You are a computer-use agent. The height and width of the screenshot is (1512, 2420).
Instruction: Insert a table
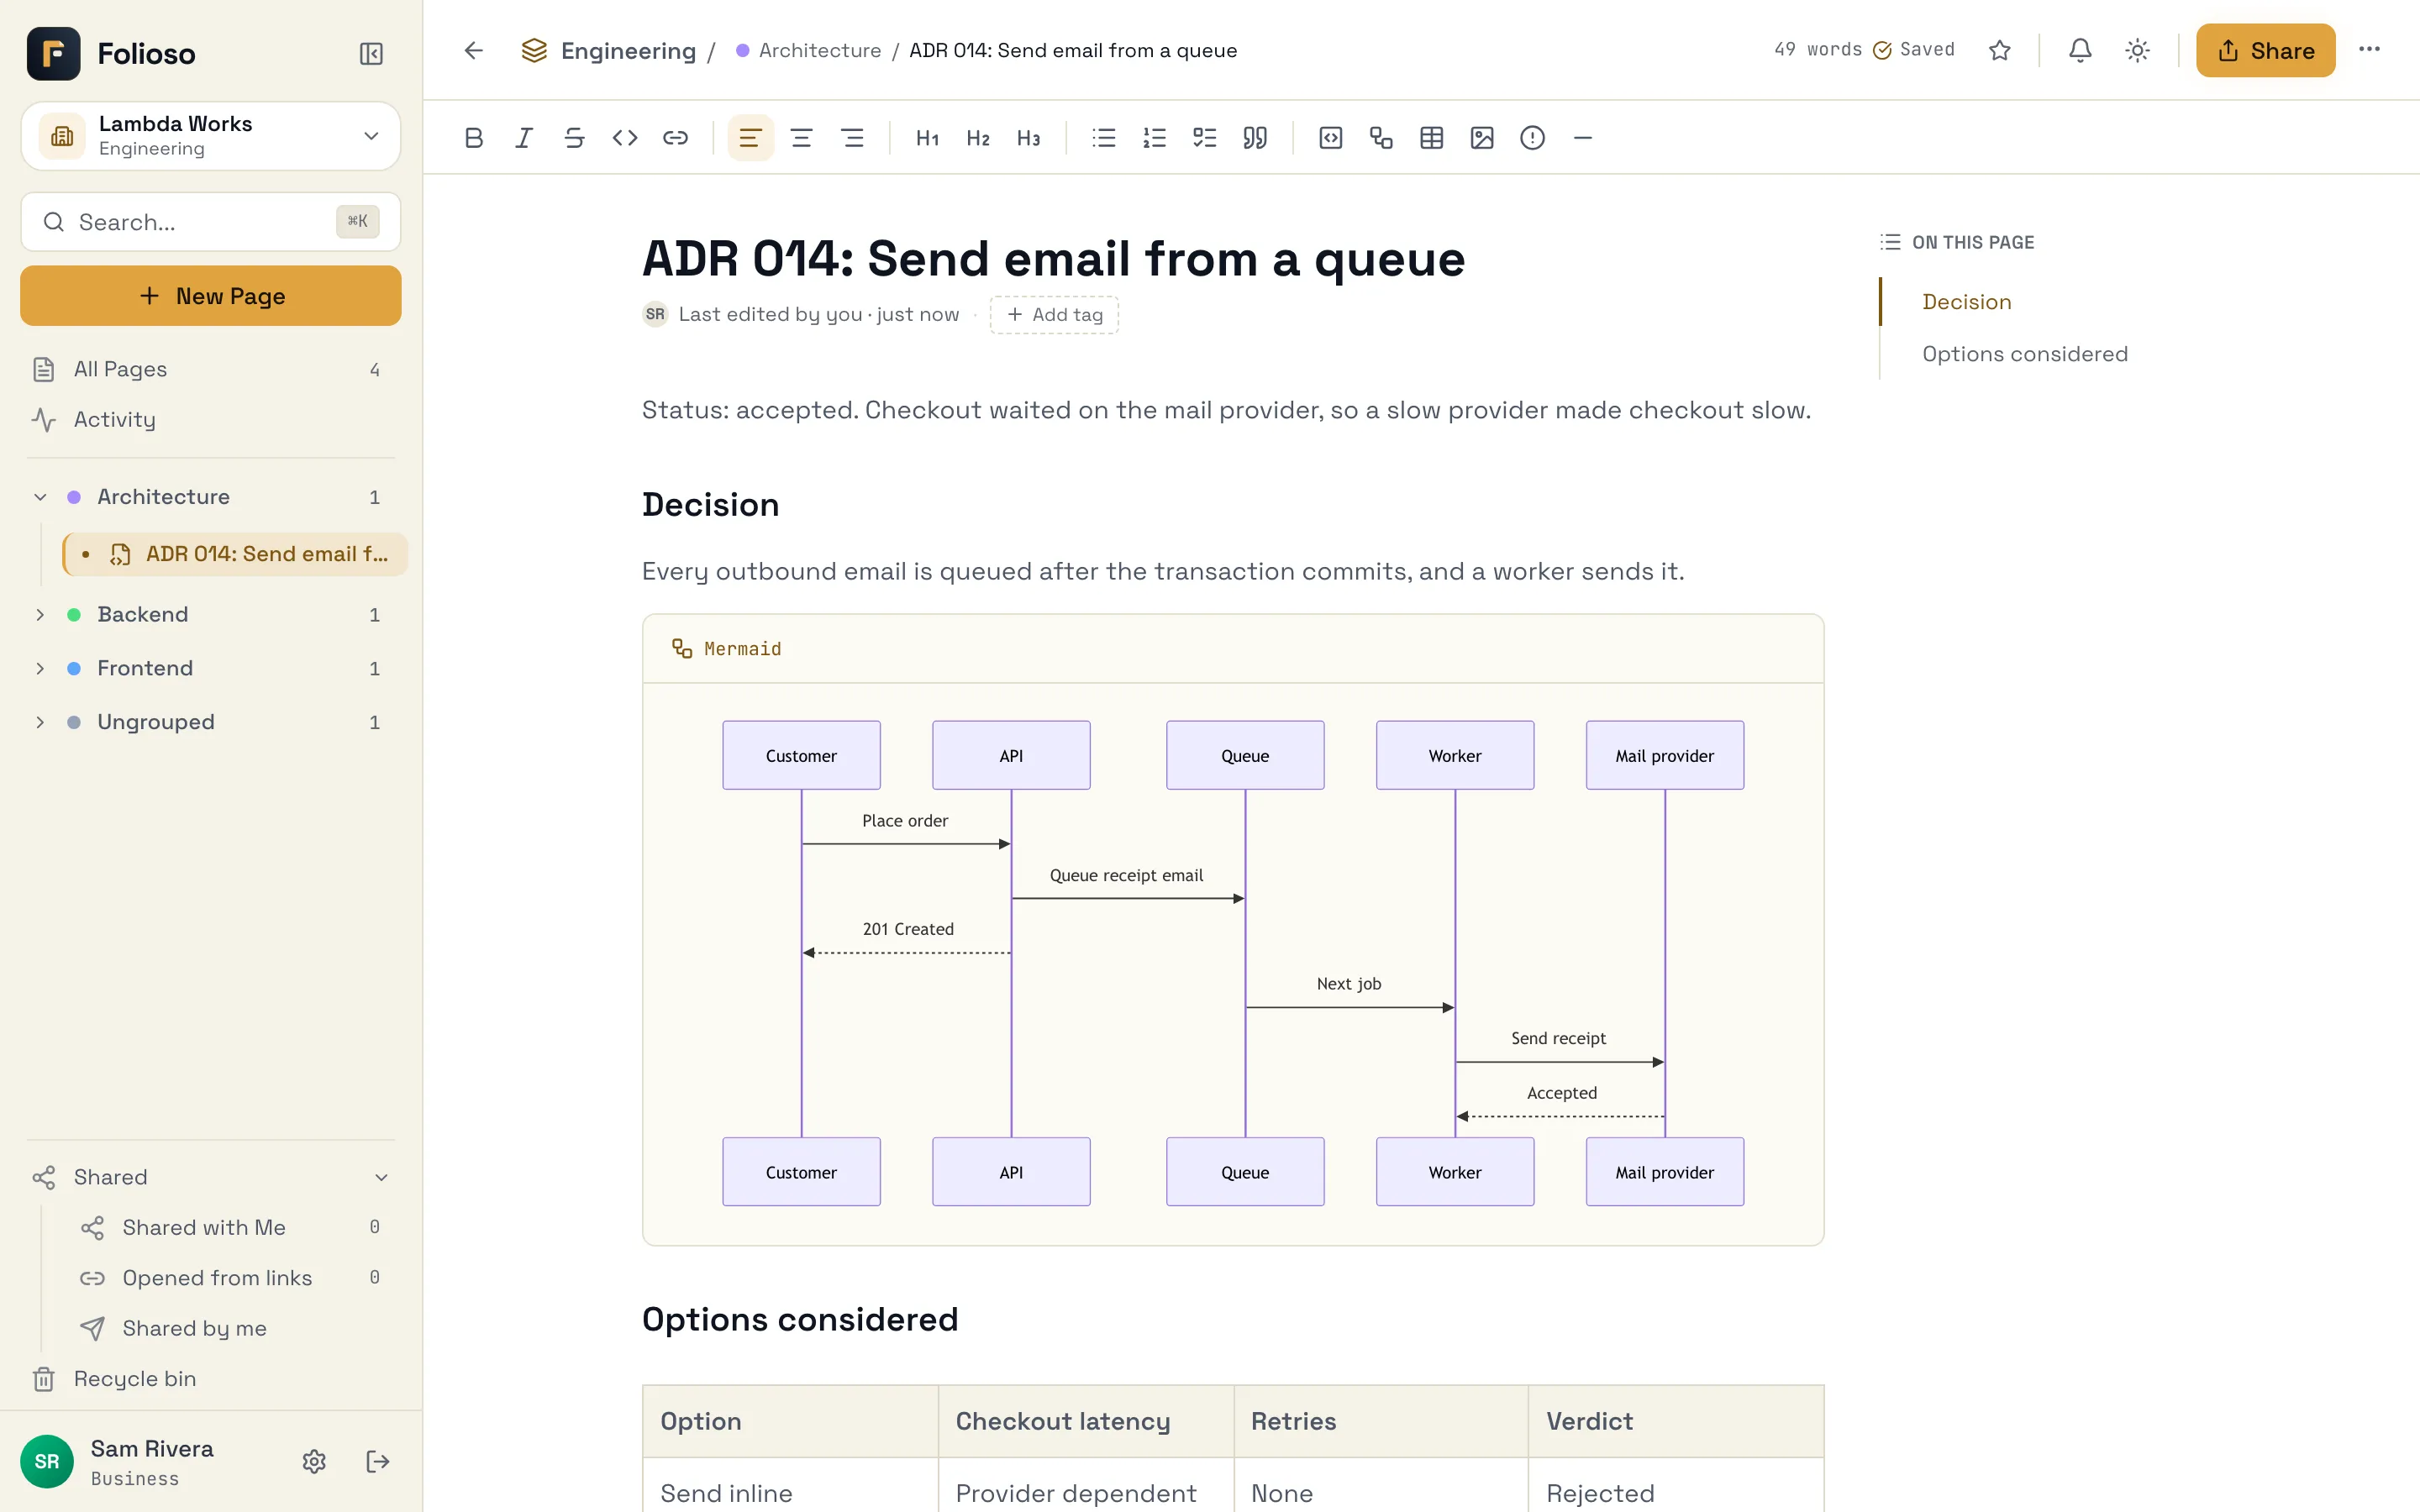[x=1431, y=138]
